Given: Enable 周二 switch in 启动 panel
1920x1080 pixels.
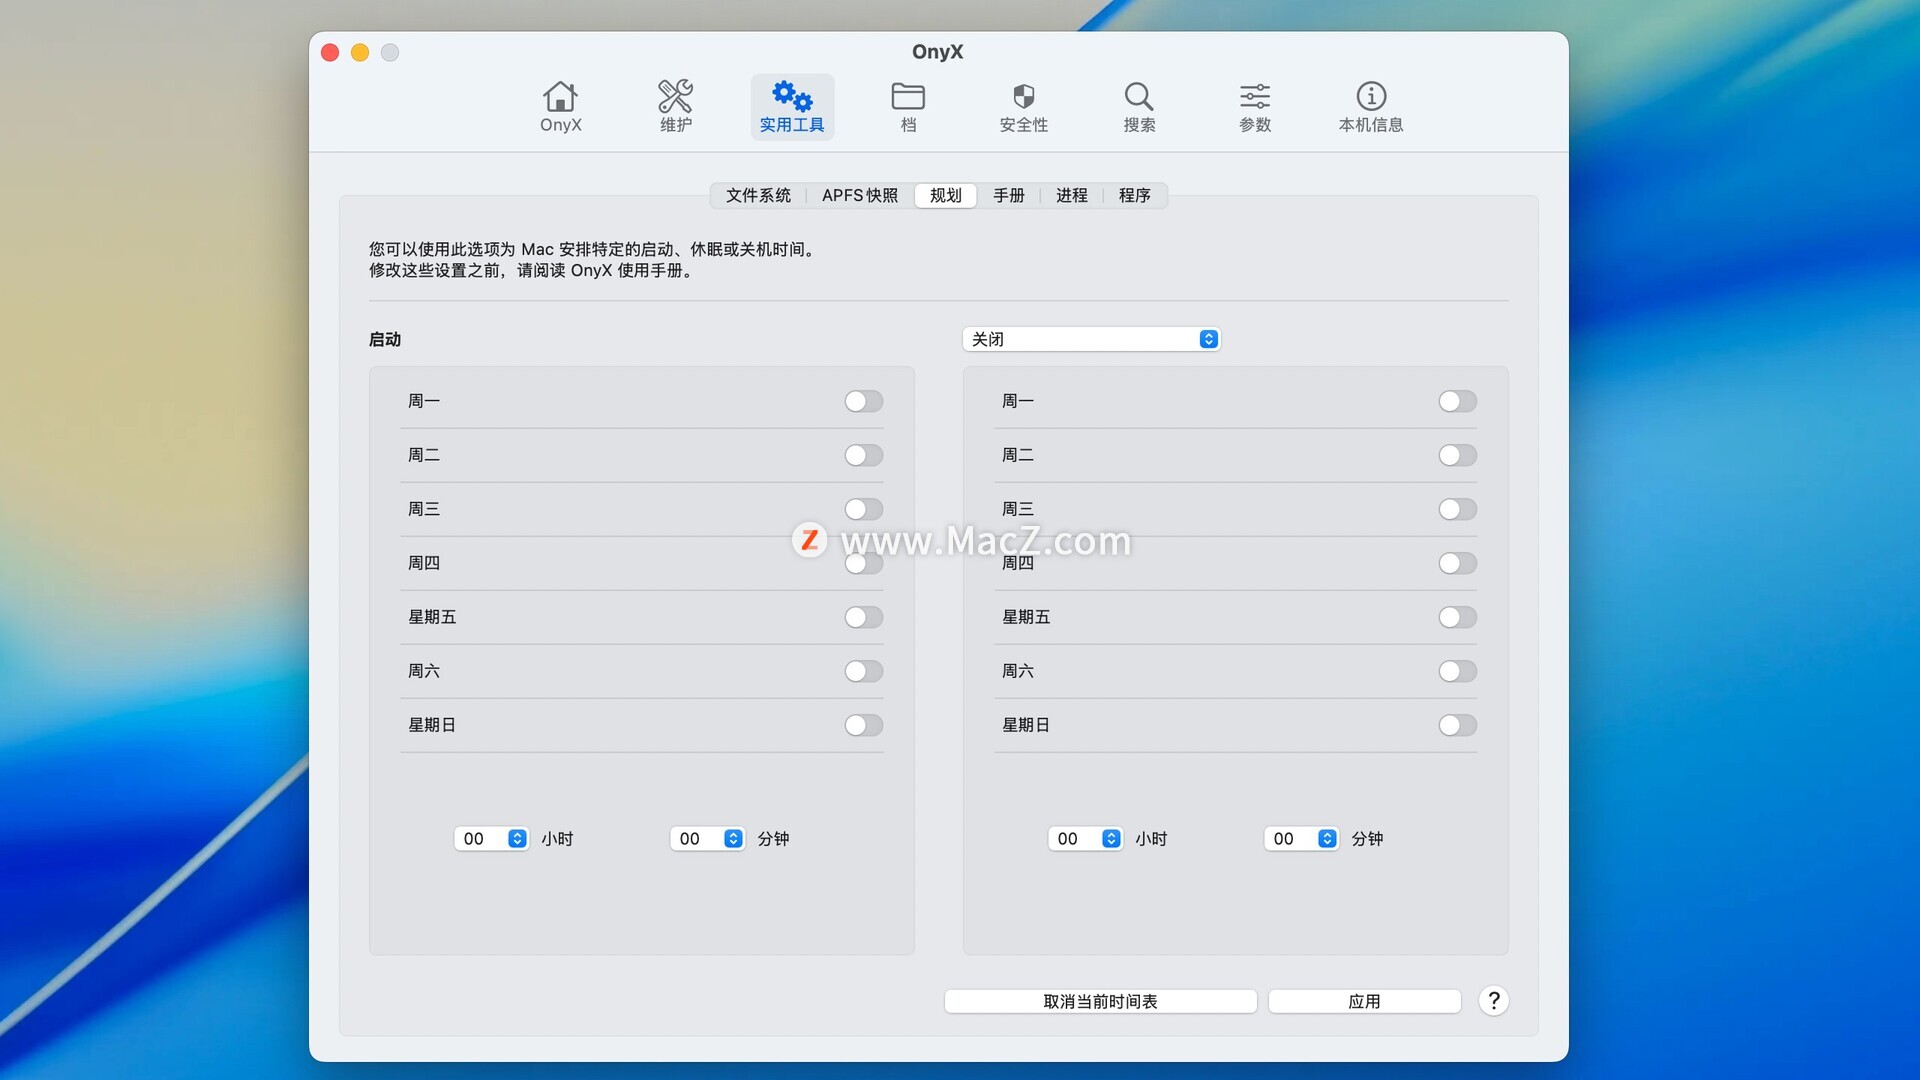Looking at the screenshot, I should coord(864,455).
